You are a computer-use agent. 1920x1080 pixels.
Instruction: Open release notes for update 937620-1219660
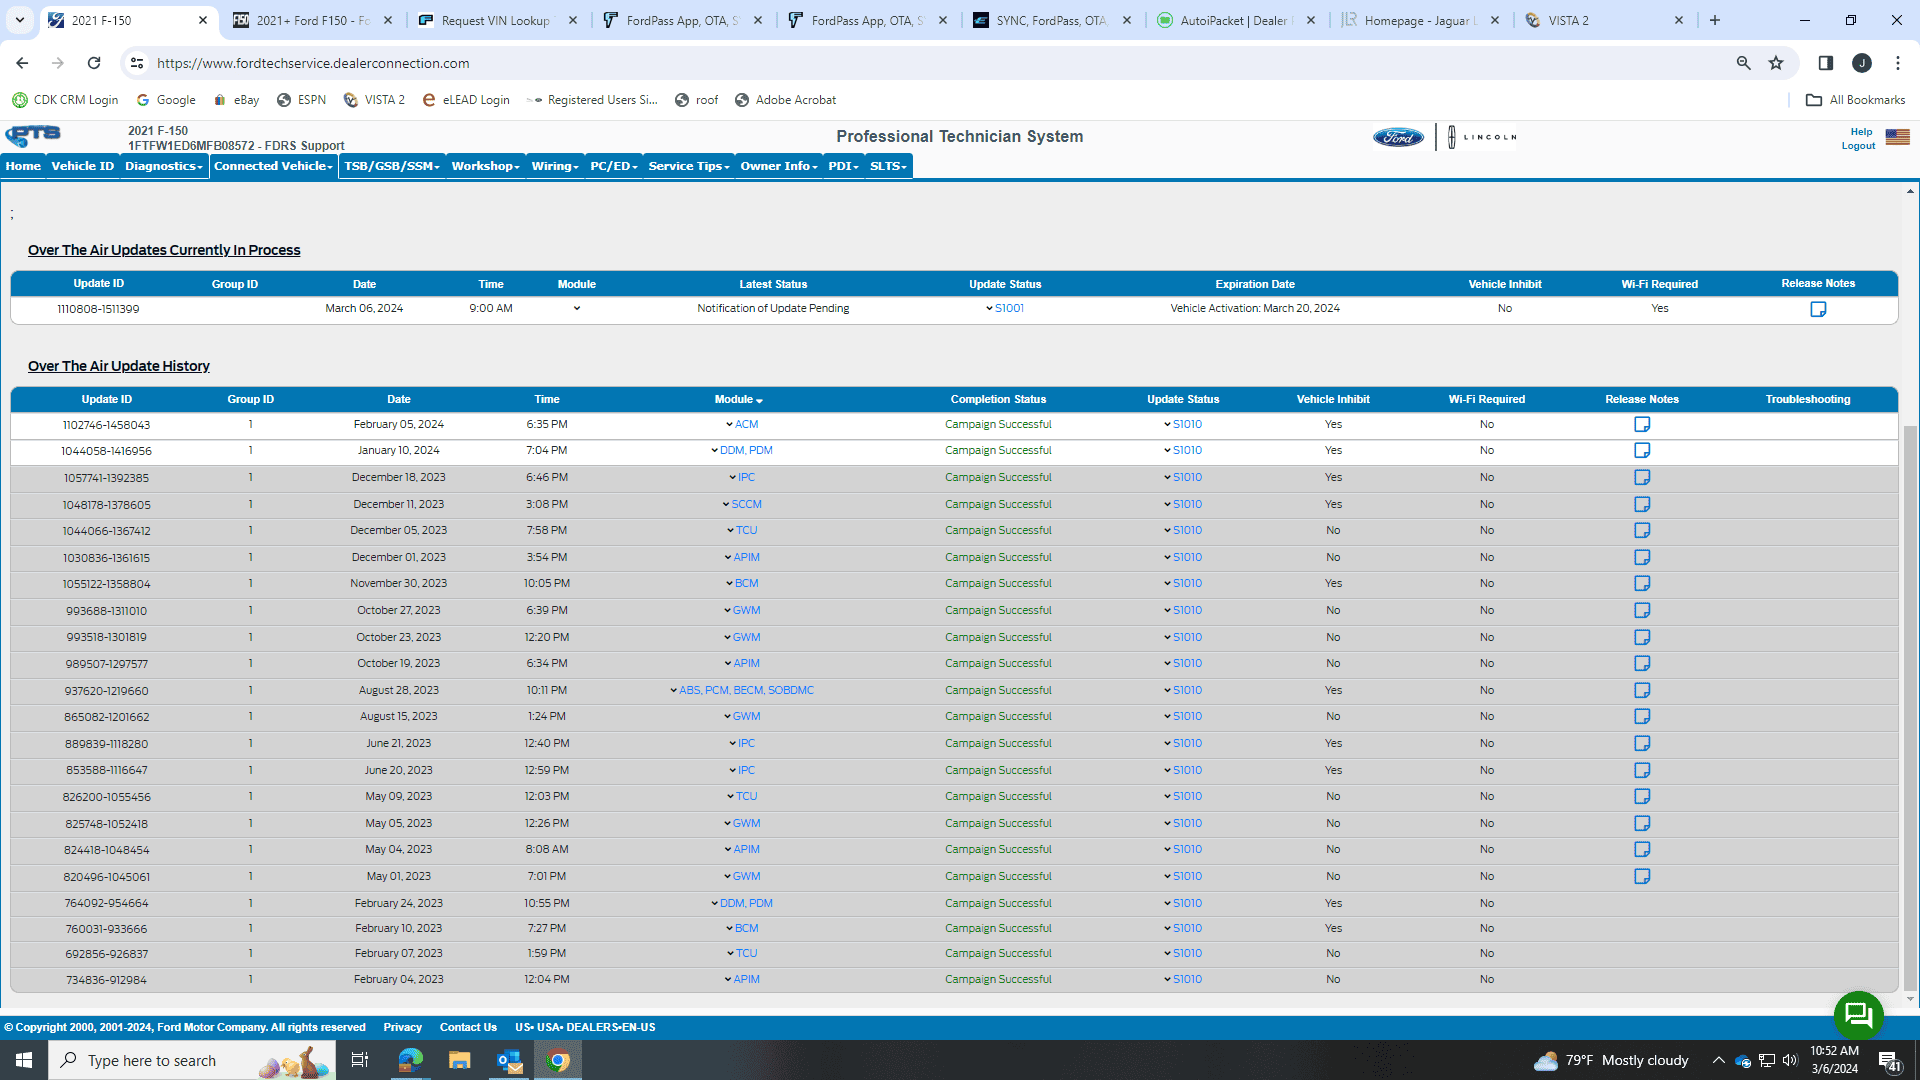click(x=1642, y=690)
